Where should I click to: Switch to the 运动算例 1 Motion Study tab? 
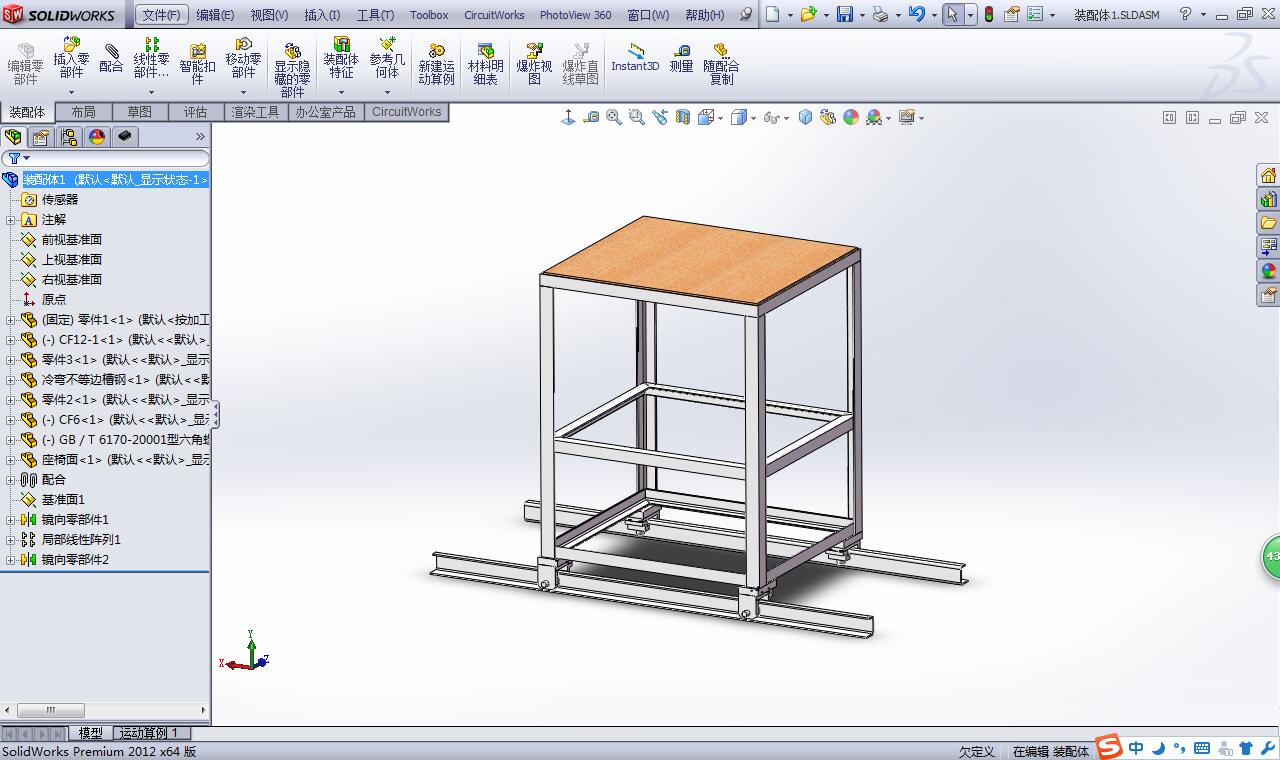point(149,733)
